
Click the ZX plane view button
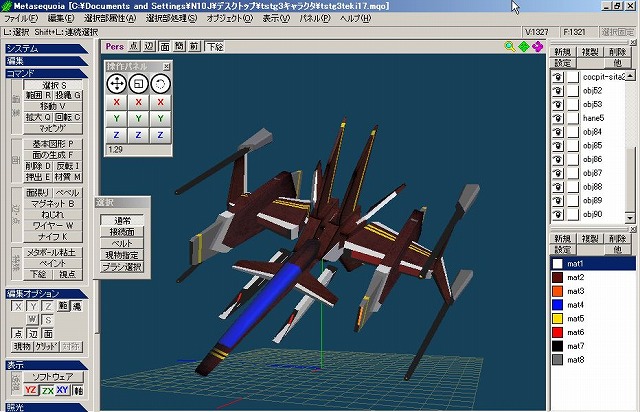pos(47,390)
